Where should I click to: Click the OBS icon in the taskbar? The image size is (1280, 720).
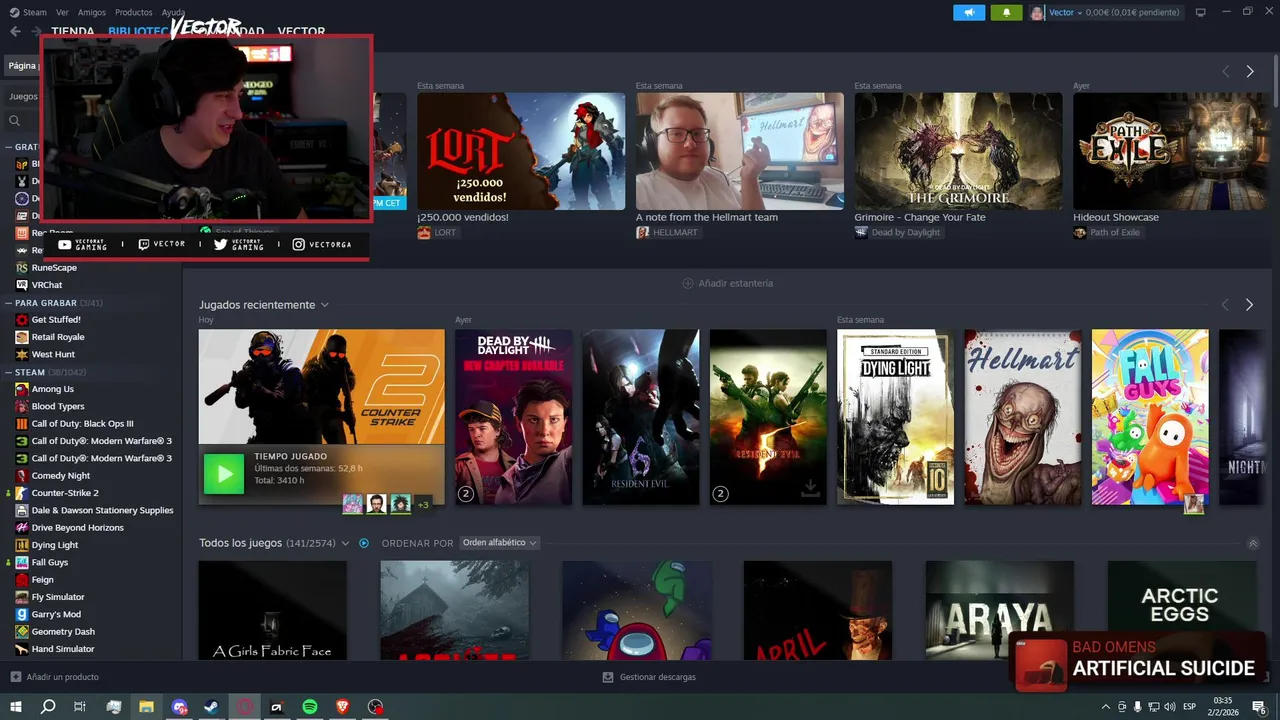(376, 706)
